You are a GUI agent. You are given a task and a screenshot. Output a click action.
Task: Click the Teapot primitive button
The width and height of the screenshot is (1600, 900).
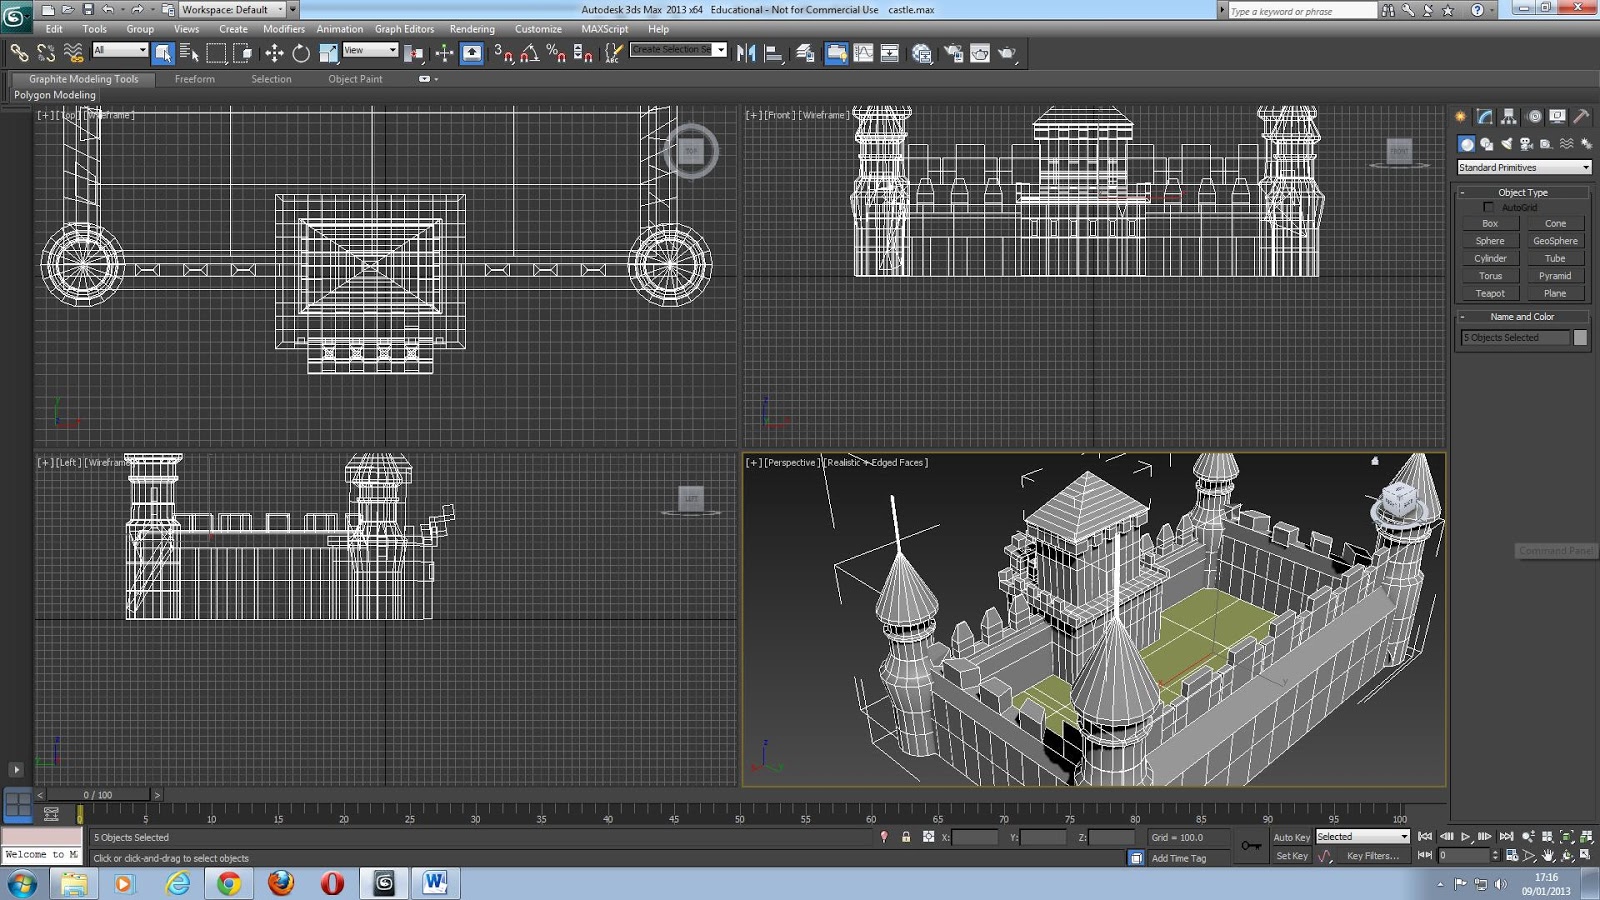(x=1490, y=293)
